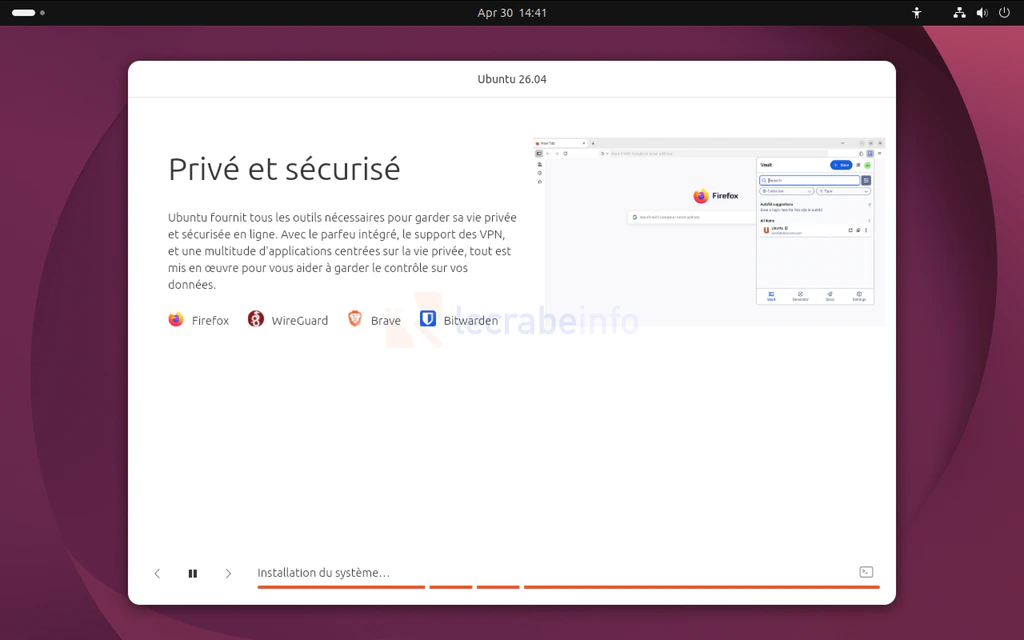Pause the installation slideshow
Screen dimensions: 1024x640
pyautogui.click(x=193, y=573)
